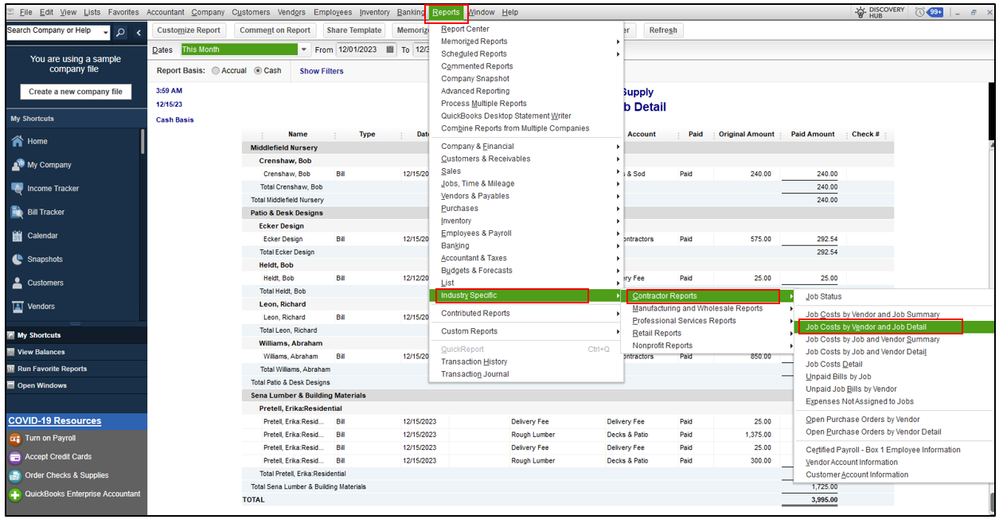Viewport: 999px width, 520px height.
Task: Expand Vendors & Payables submenu
Action: [x=617, y=196]
